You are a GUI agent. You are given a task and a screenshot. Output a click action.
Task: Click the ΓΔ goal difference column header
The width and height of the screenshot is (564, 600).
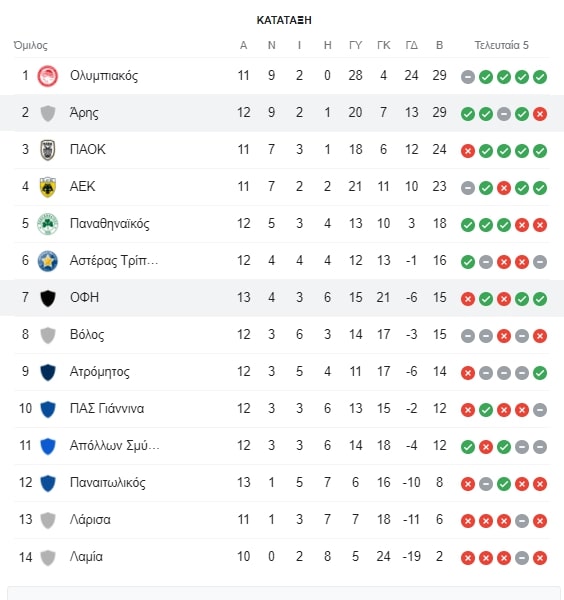[x=411, y=45]
